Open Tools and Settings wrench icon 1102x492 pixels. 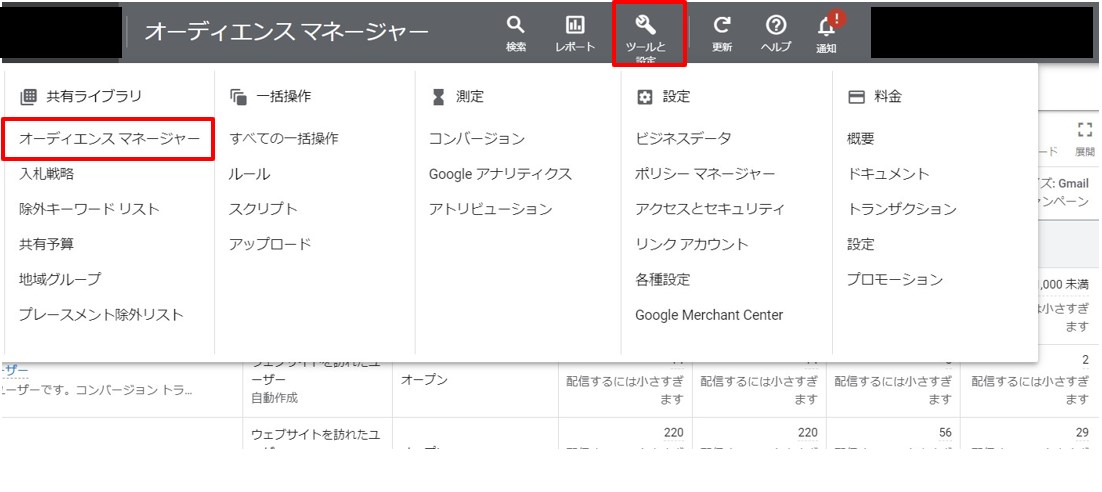tap(645, 26)
